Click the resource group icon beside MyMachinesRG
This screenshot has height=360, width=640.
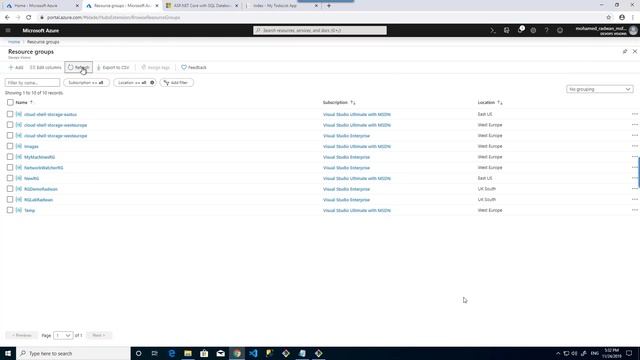coord(19,157)
